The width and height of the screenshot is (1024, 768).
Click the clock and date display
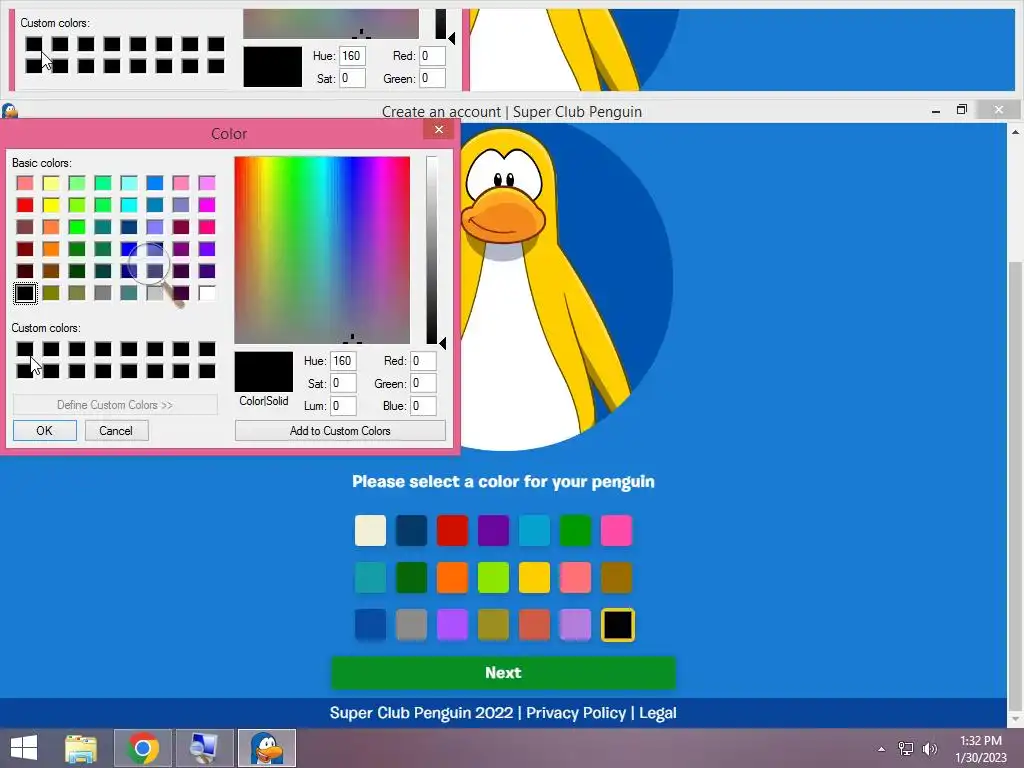[x=980, y=748]
